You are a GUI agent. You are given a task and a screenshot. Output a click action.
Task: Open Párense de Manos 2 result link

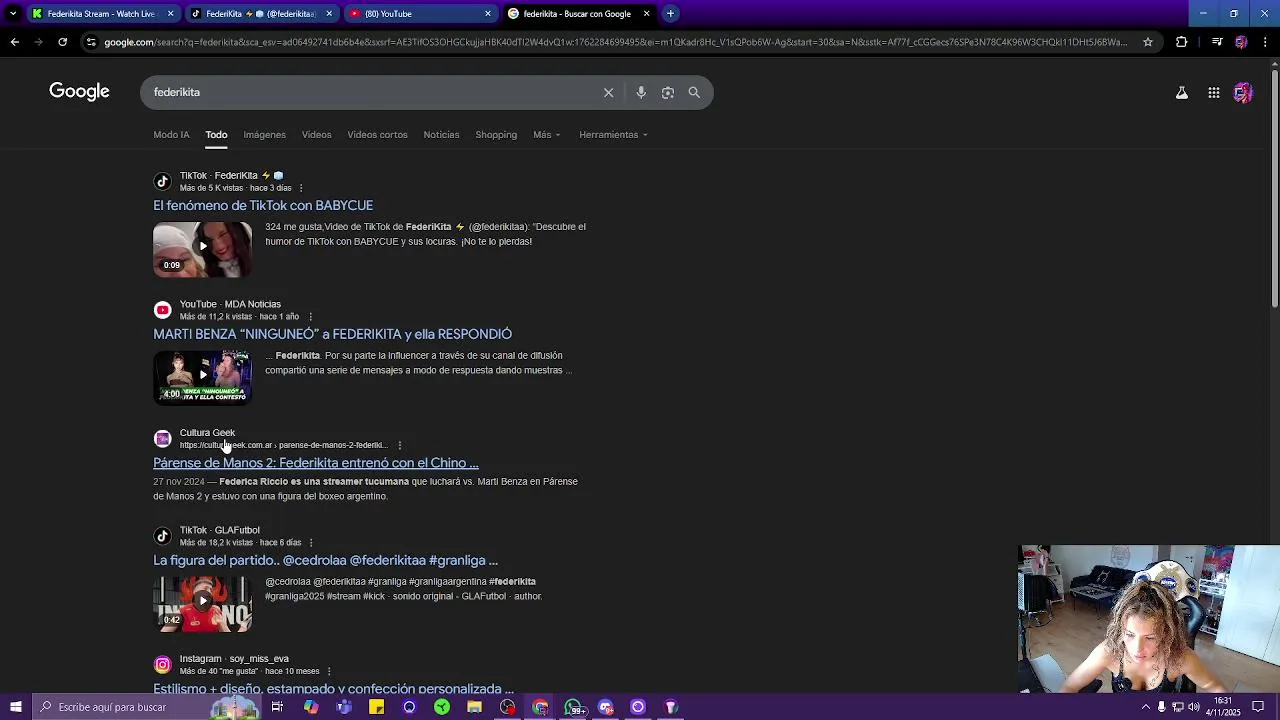click(316, 463)
